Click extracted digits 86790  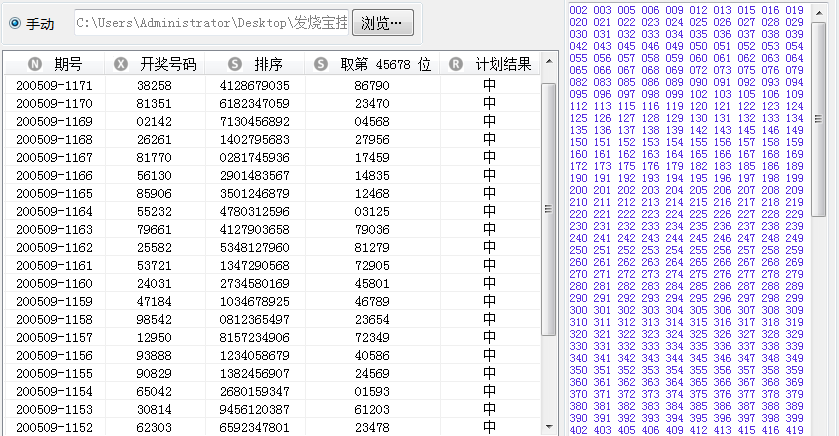(372, 86)
